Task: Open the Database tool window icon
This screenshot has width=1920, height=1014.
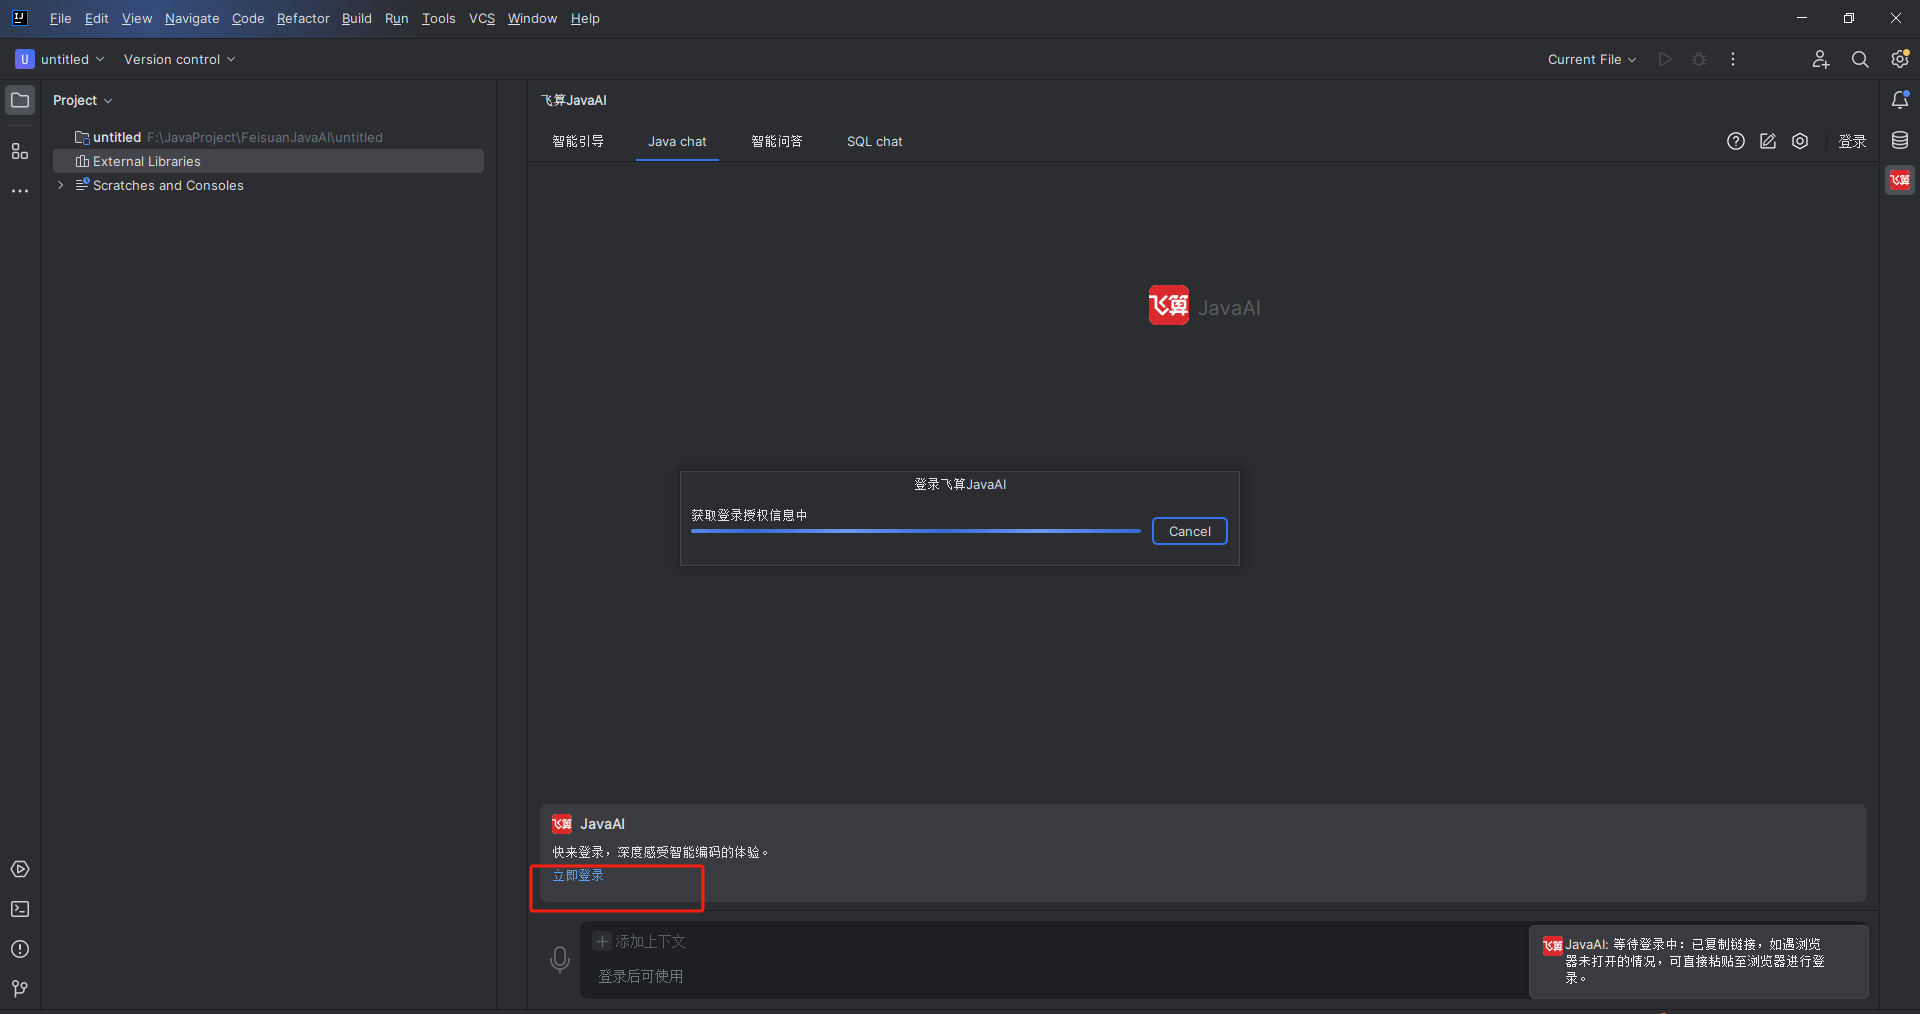Action: point(1900,140)
